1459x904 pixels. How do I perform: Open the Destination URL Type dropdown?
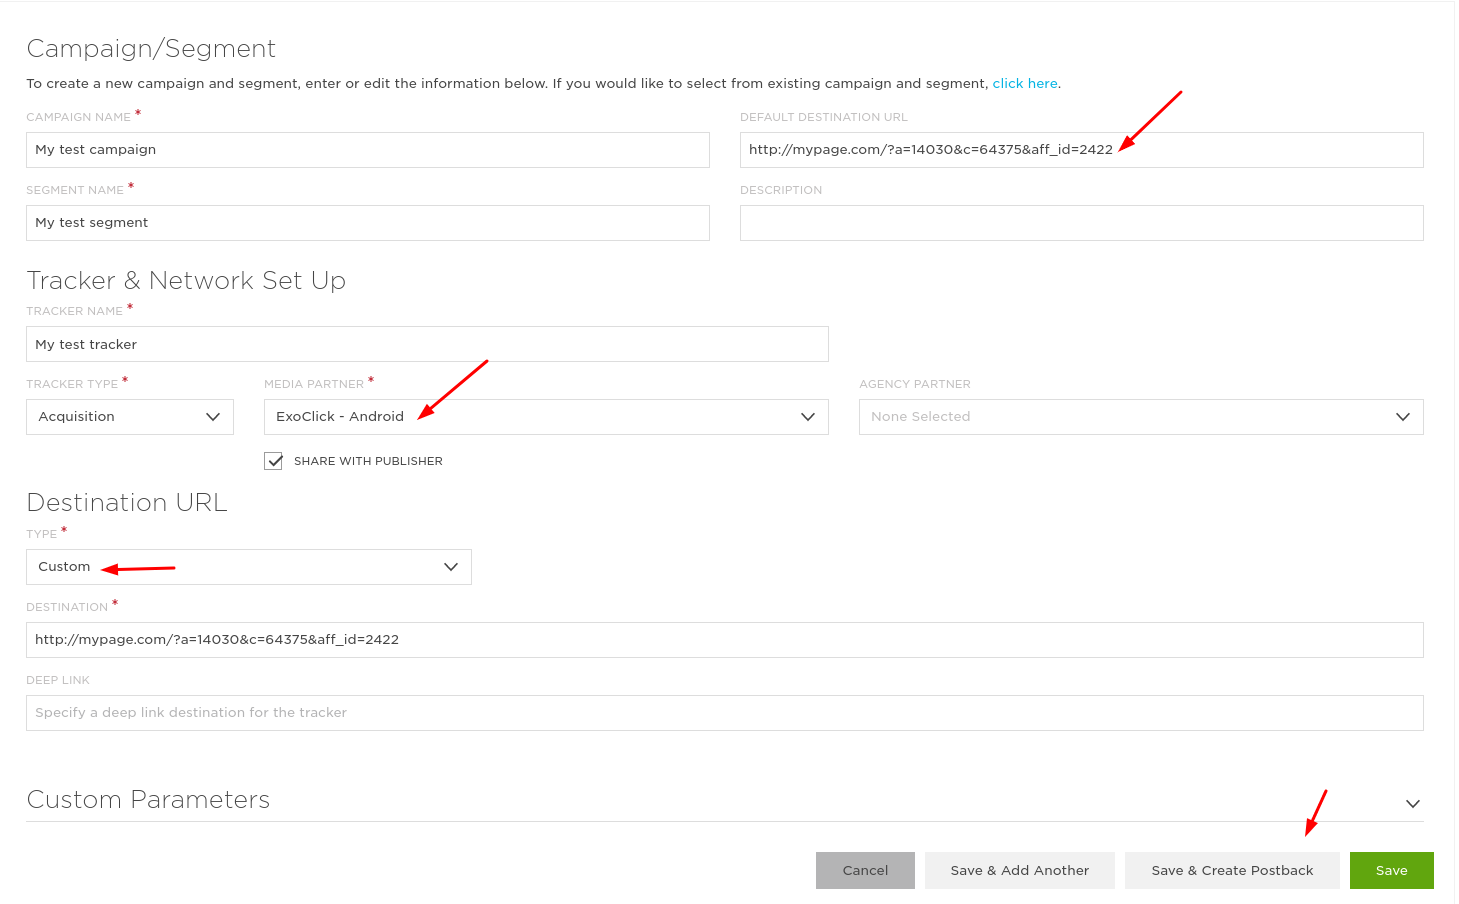coord(248,567)
